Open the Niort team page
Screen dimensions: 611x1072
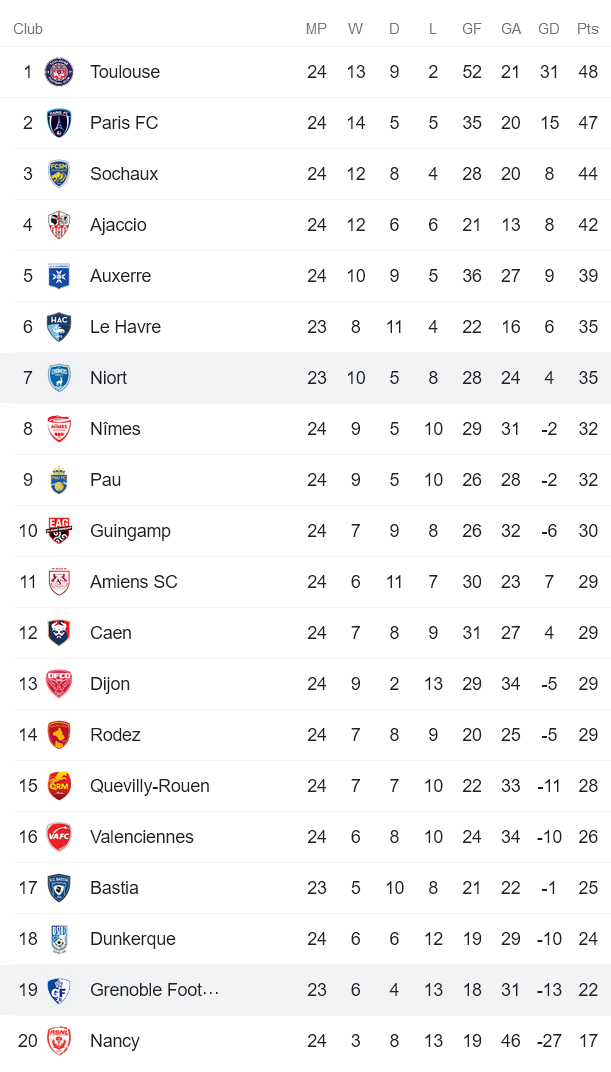108,377
